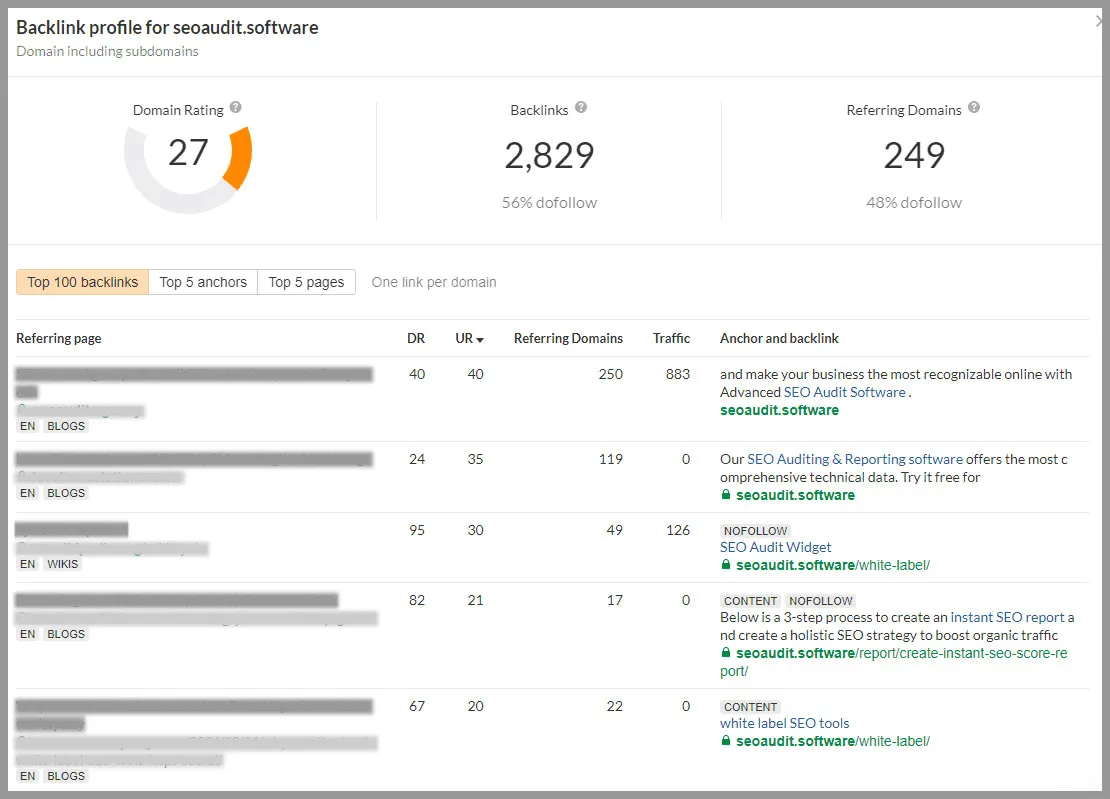Open the Domain Rating help tooltip icon

(236, 108)
